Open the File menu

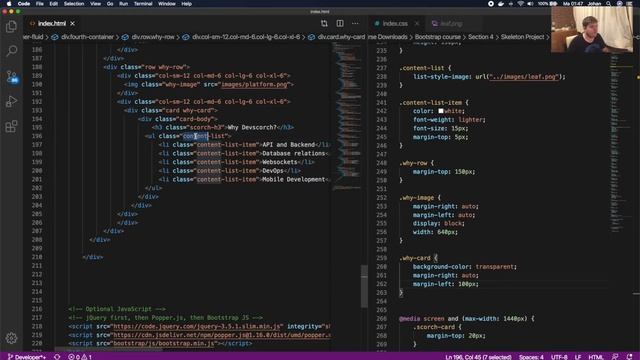[x=40, y=4]
